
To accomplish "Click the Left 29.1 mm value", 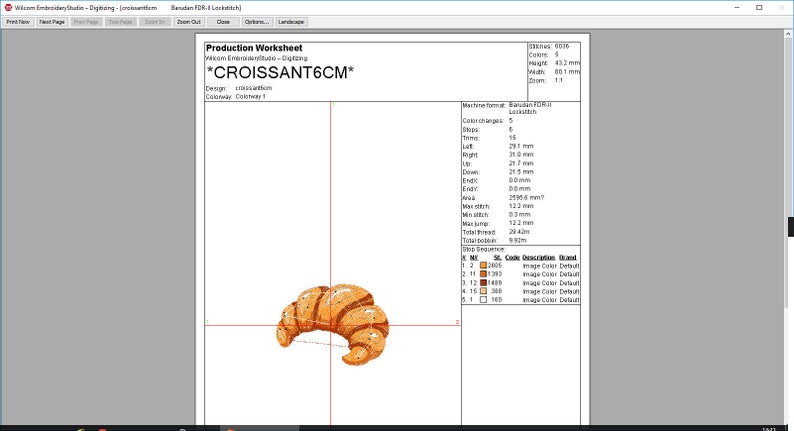I will pos(521,146).
